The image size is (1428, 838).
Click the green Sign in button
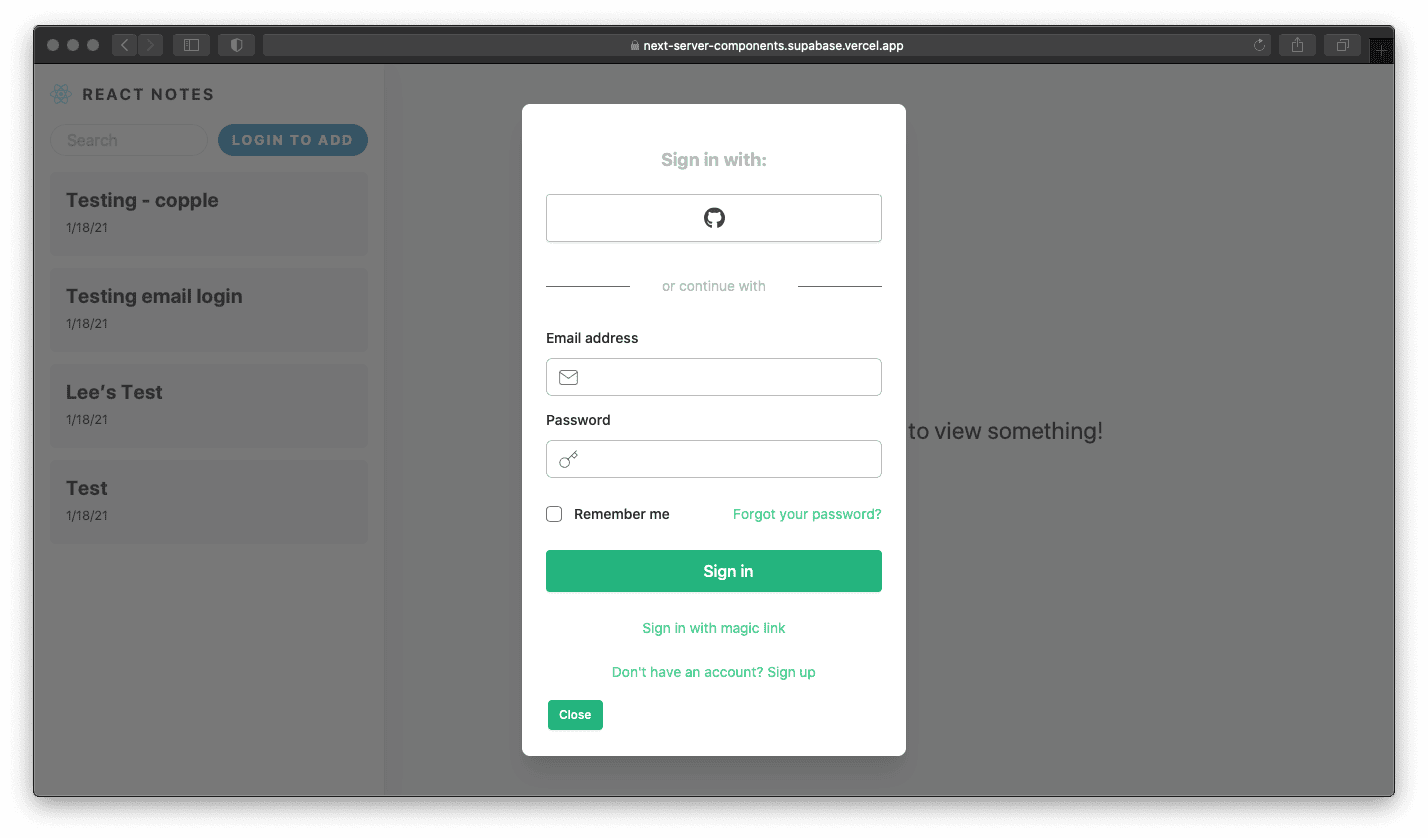(713, 571)
